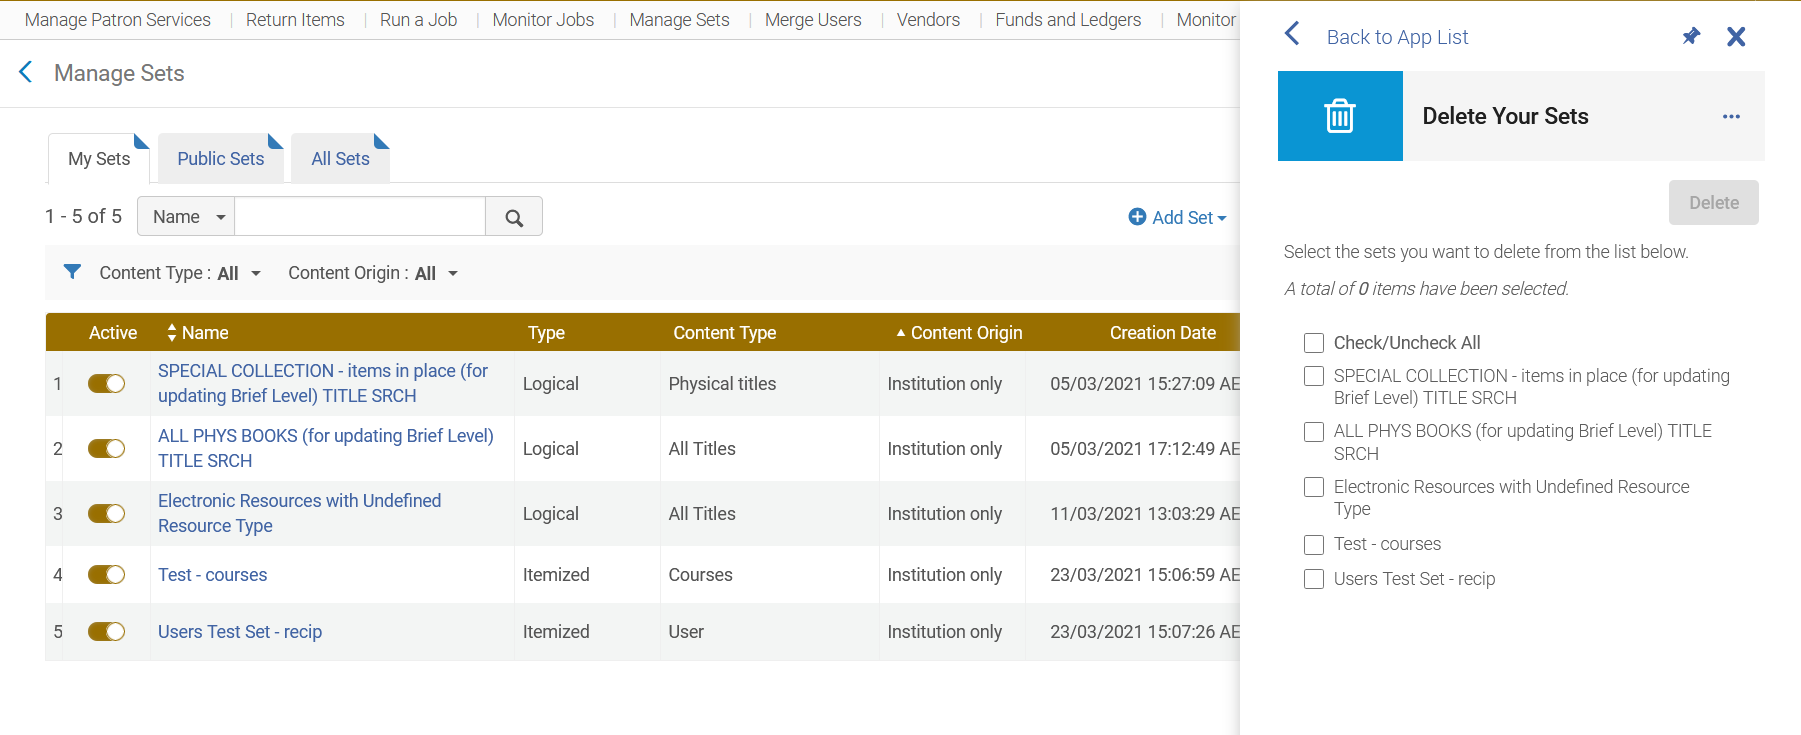This screenshot has width=1801, height=735.
Task: Check Electronic Resources set for deletion
Action: tap(1314, 487)
